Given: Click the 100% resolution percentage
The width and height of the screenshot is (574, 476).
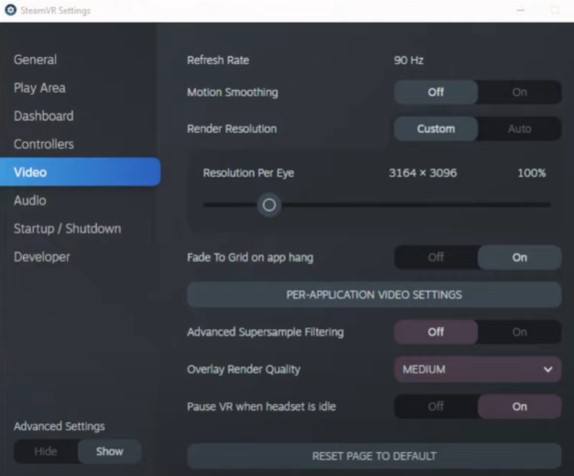Looking at the screenshot, I should pos(532,173).
